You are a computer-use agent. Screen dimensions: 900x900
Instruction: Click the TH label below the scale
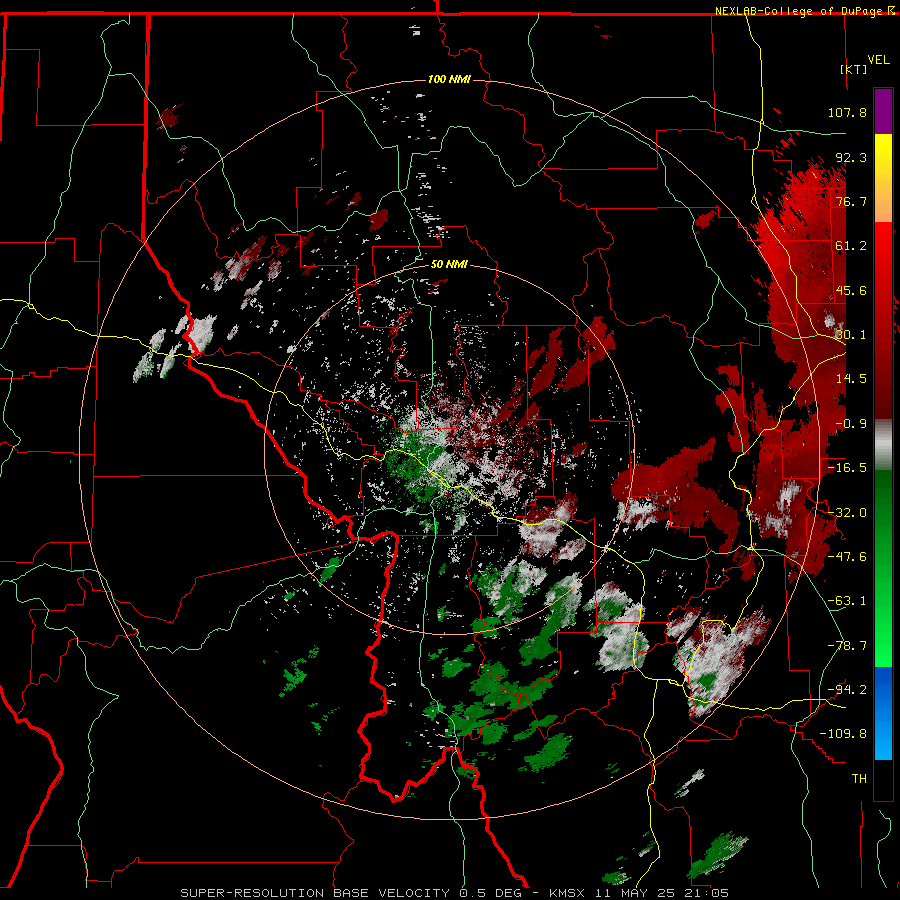pyautogui.click(x=859, y=779)
